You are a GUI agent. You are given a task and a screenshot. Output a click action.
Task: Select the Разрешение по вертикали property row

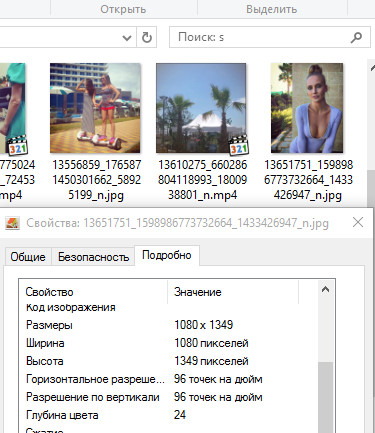click(x=168, y=397)
